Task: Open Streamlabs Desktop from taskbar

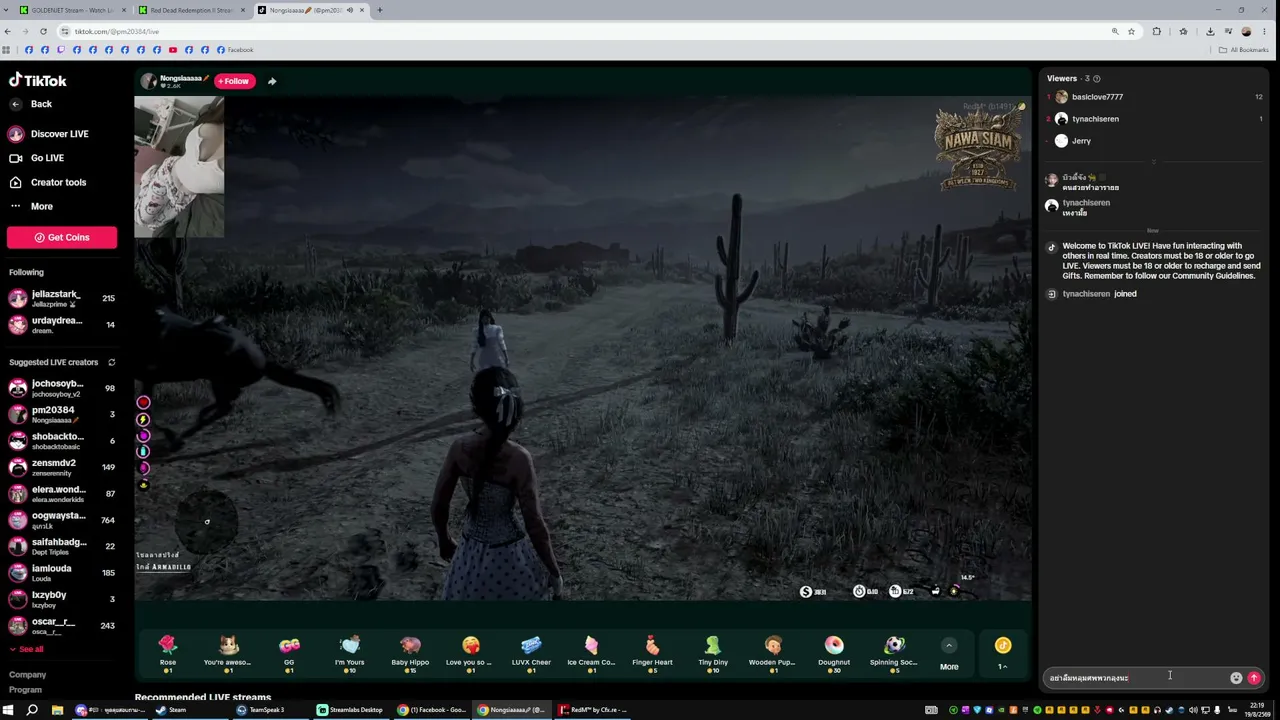Action: [350, 710]
